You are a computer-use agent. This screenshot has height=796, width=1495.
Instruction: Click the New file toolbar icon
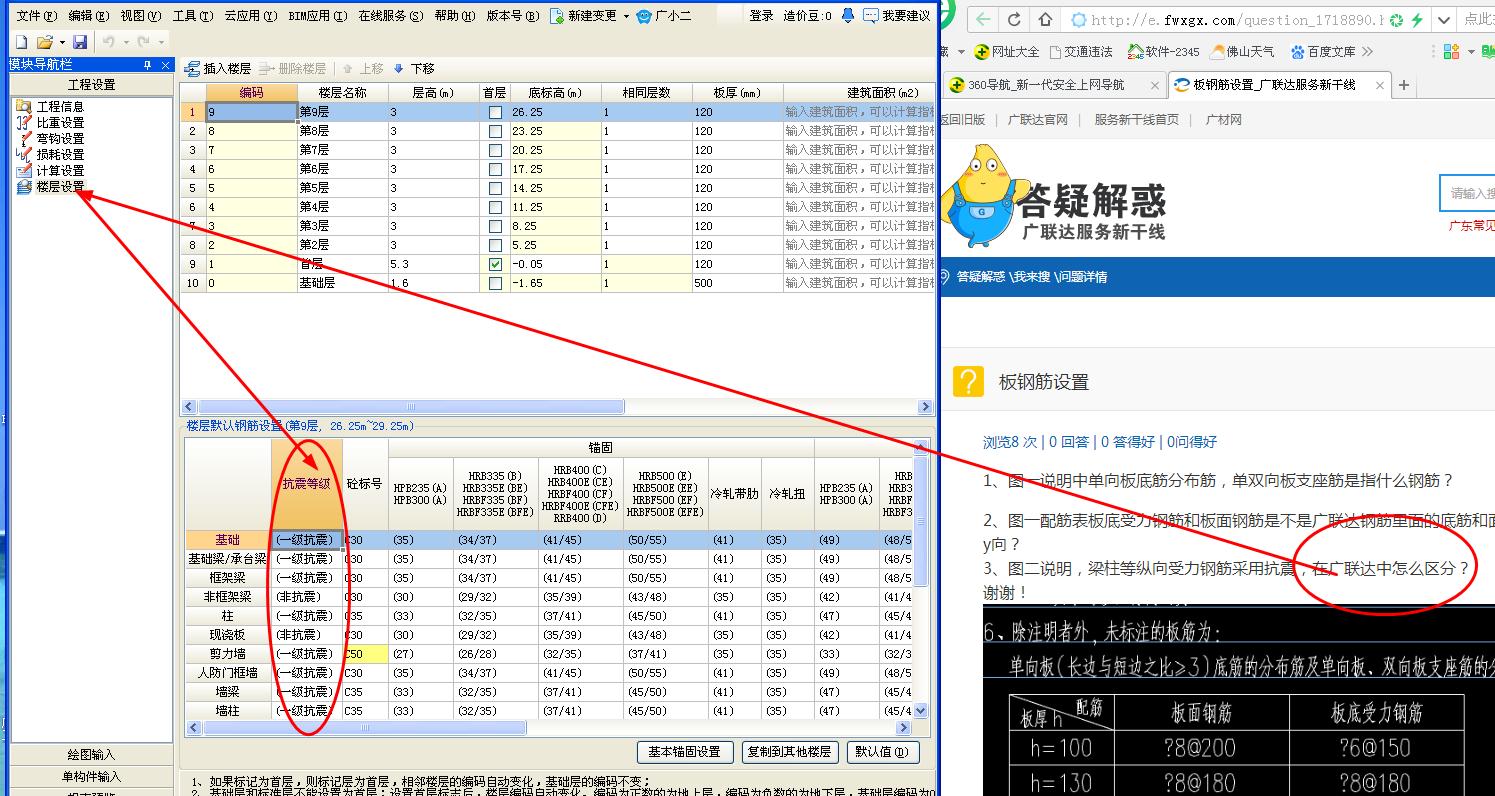pos(21,42)
